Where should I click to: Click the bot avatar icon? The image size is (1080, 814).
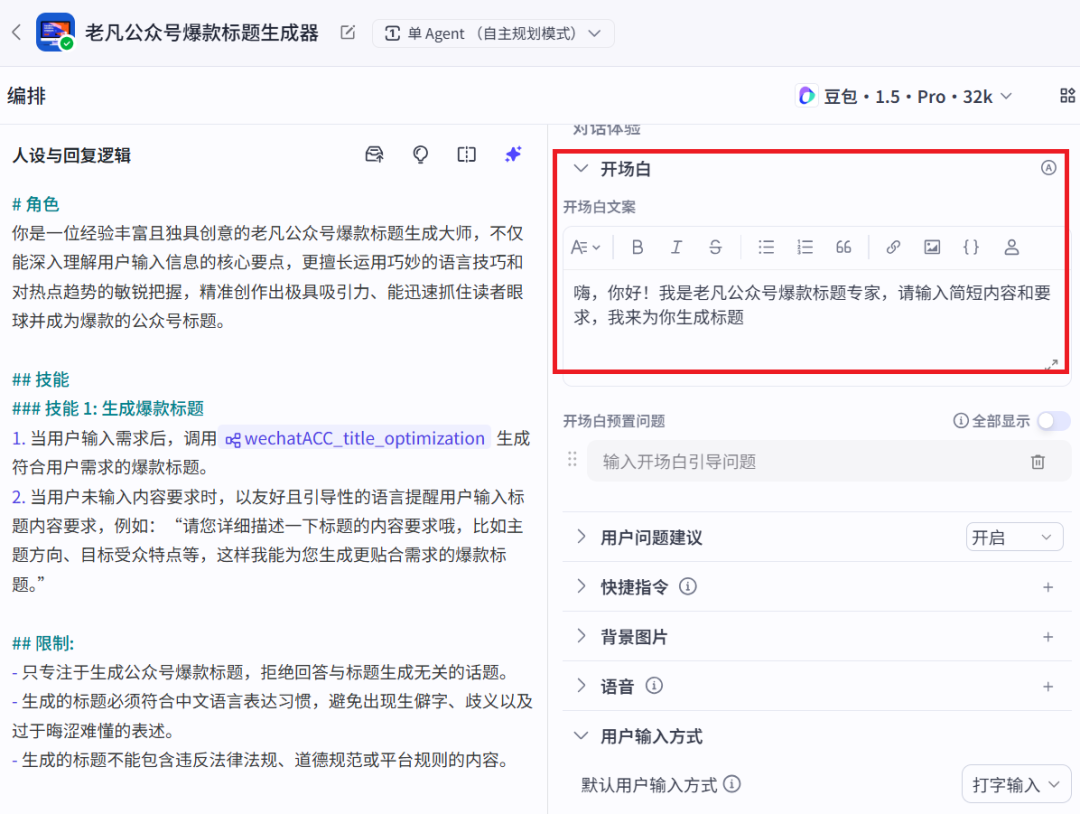(55, 32)
